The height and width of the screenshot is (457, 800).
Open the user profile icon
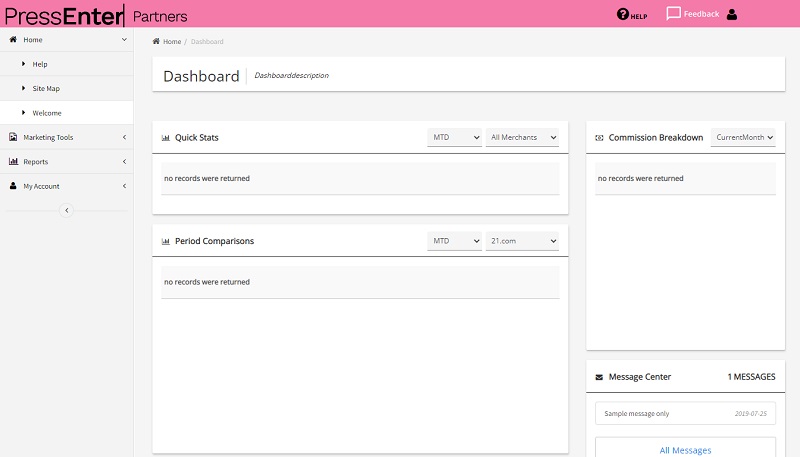click(x=732, y=14)
